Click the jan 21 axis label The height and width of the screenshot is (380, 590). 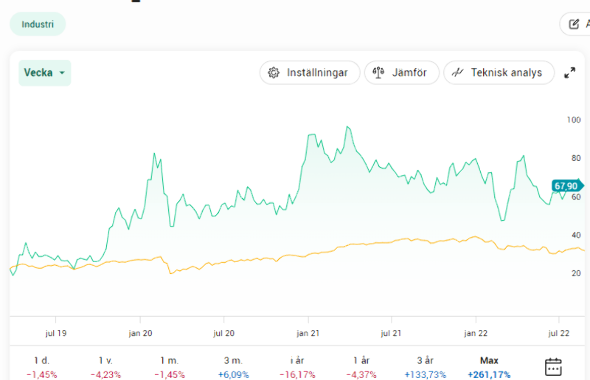coord(308,333)
